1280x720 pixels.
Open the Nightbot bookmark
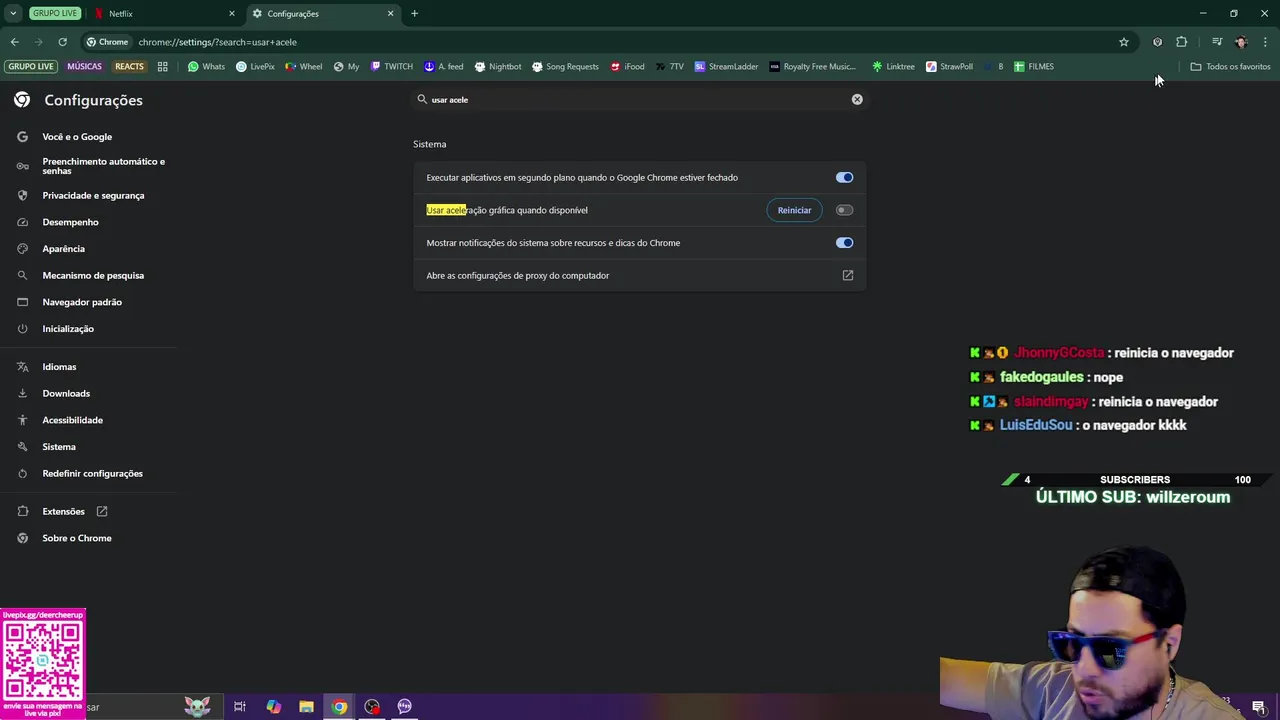497,67
